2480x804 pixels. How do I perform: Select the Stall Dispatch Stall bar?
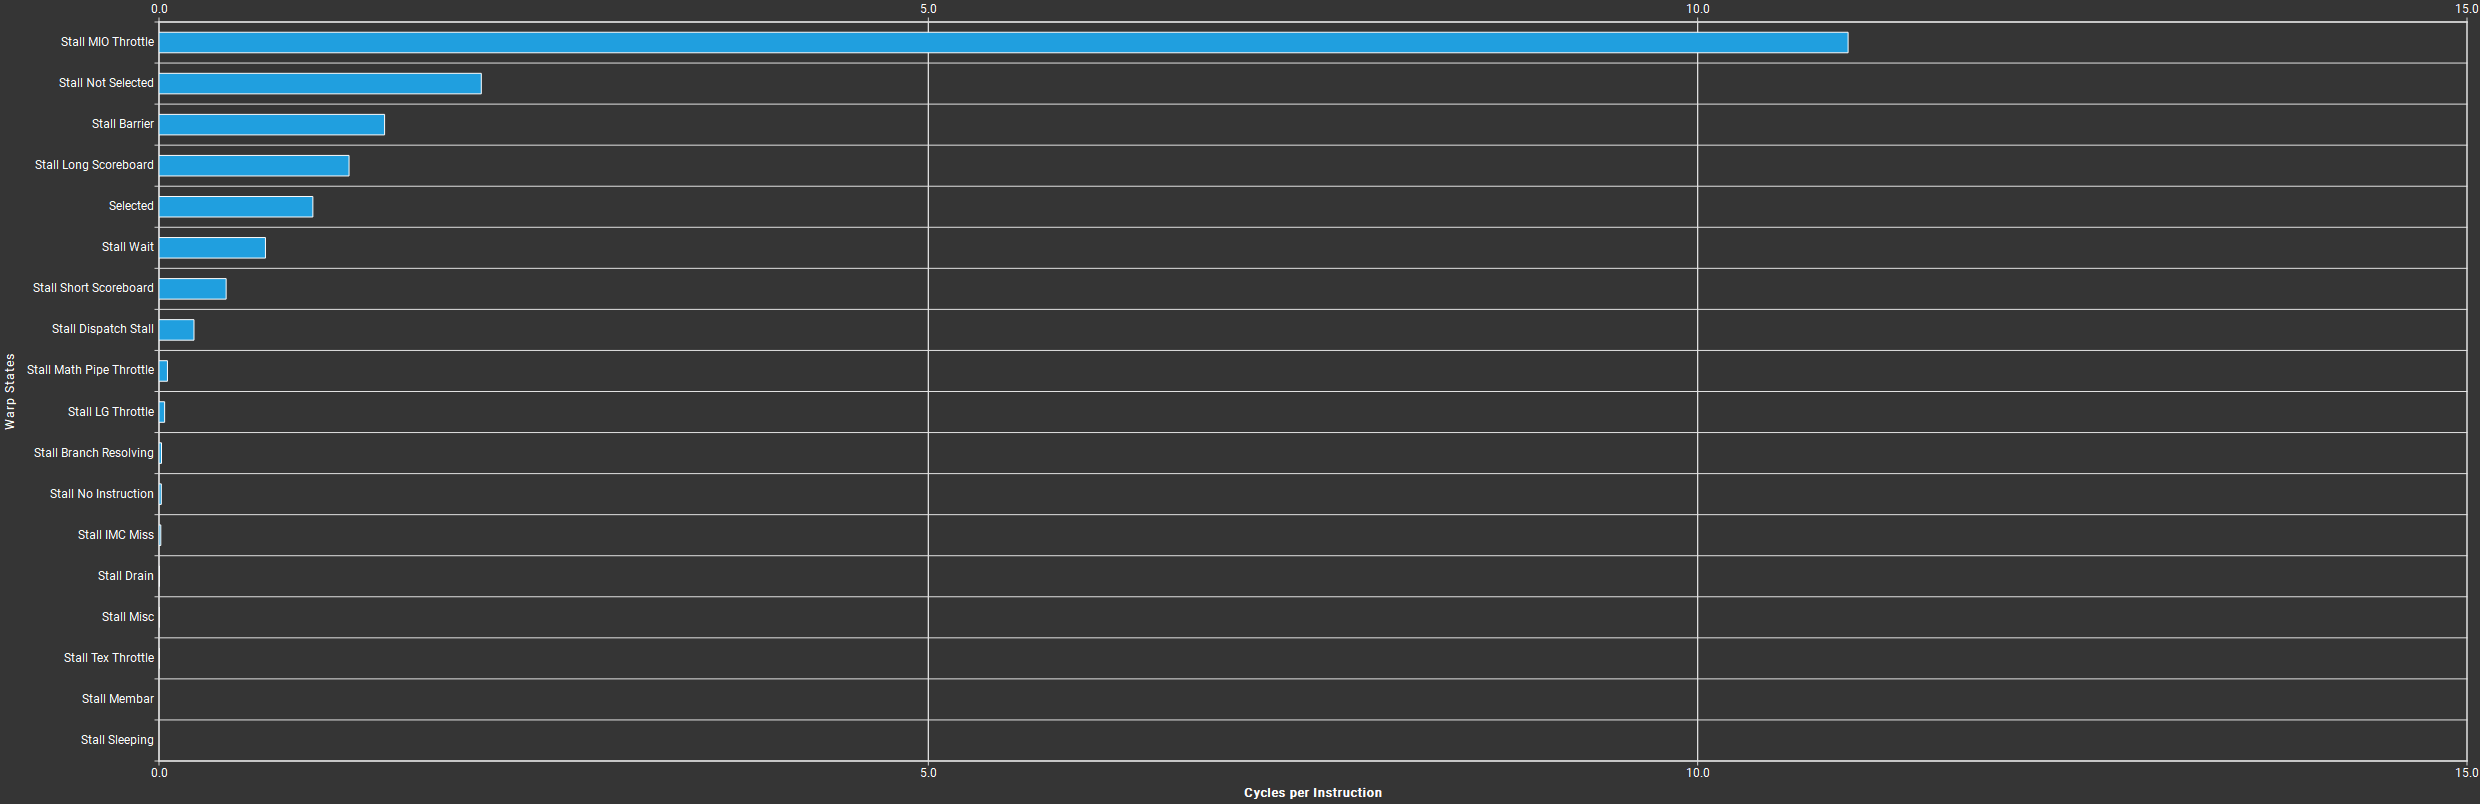pos(176,329)
